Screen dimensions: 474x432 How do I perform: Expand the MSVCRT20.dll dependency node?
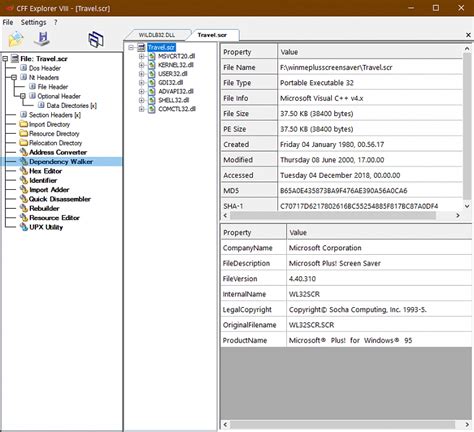(x=141, y=56)
